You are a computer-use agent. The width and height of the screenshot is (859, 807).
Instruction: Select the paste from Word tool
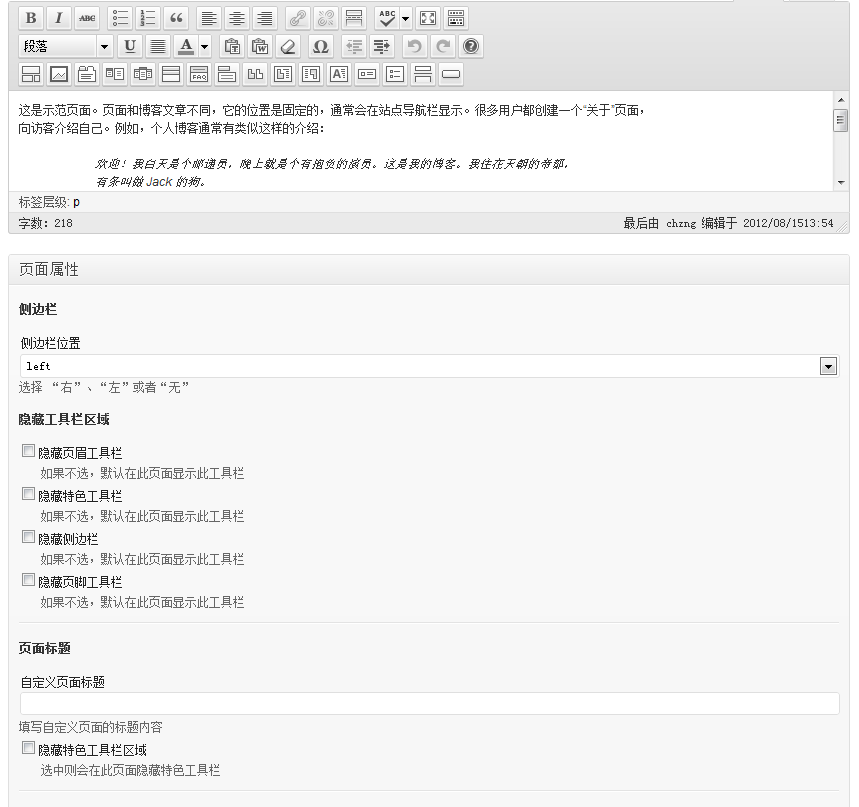point(259,45)
